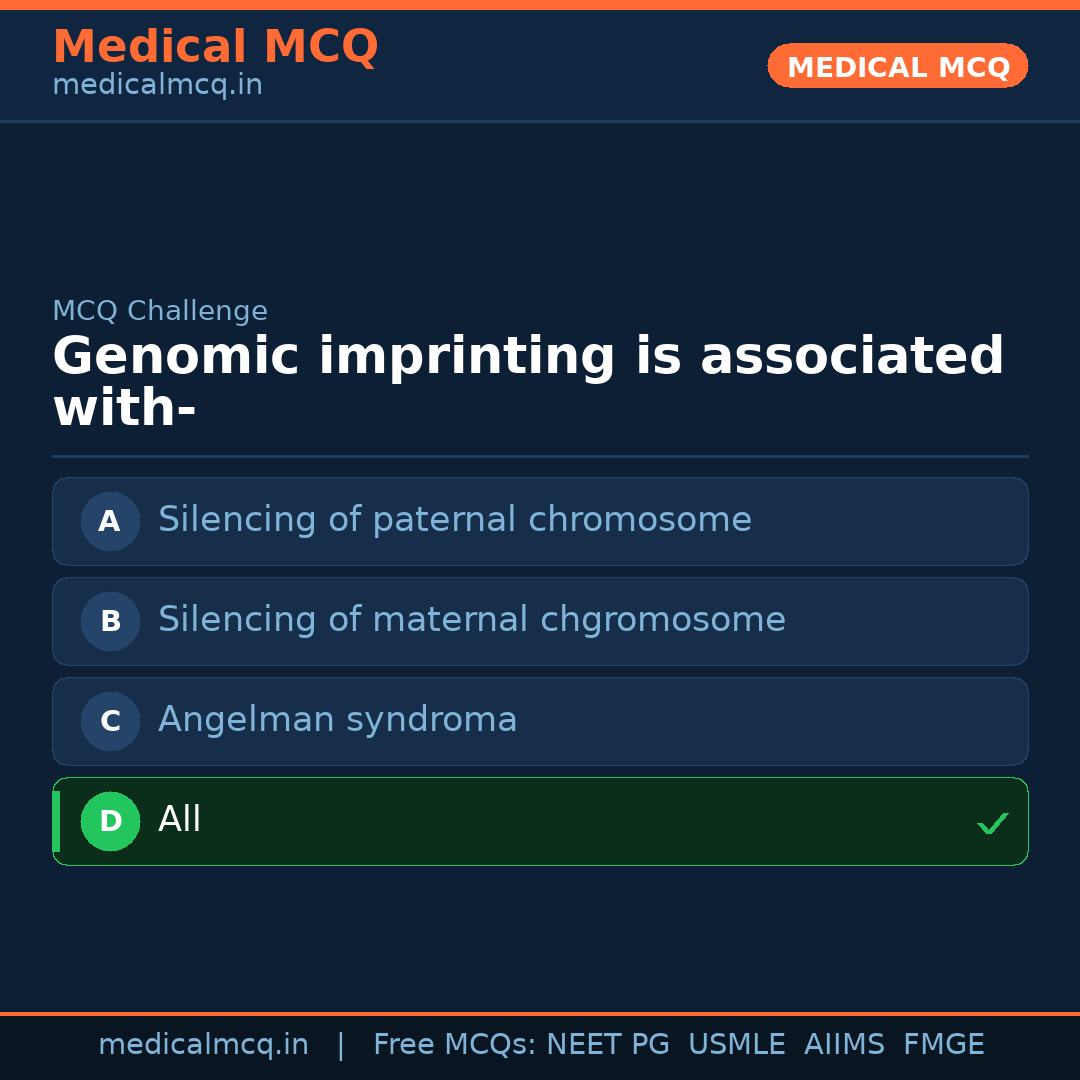Click the letter A circle badge

[x=110, y=521]
